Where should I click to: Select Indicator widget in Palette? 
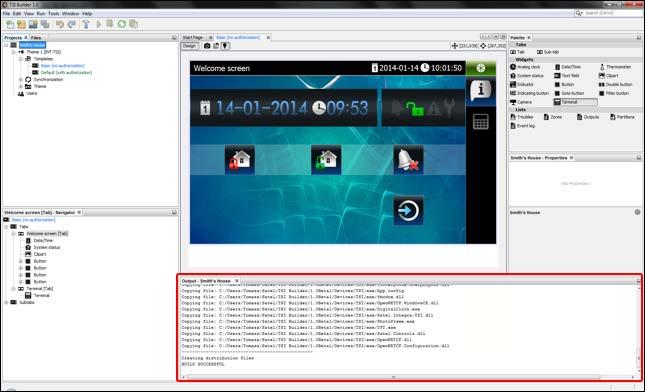522,84
